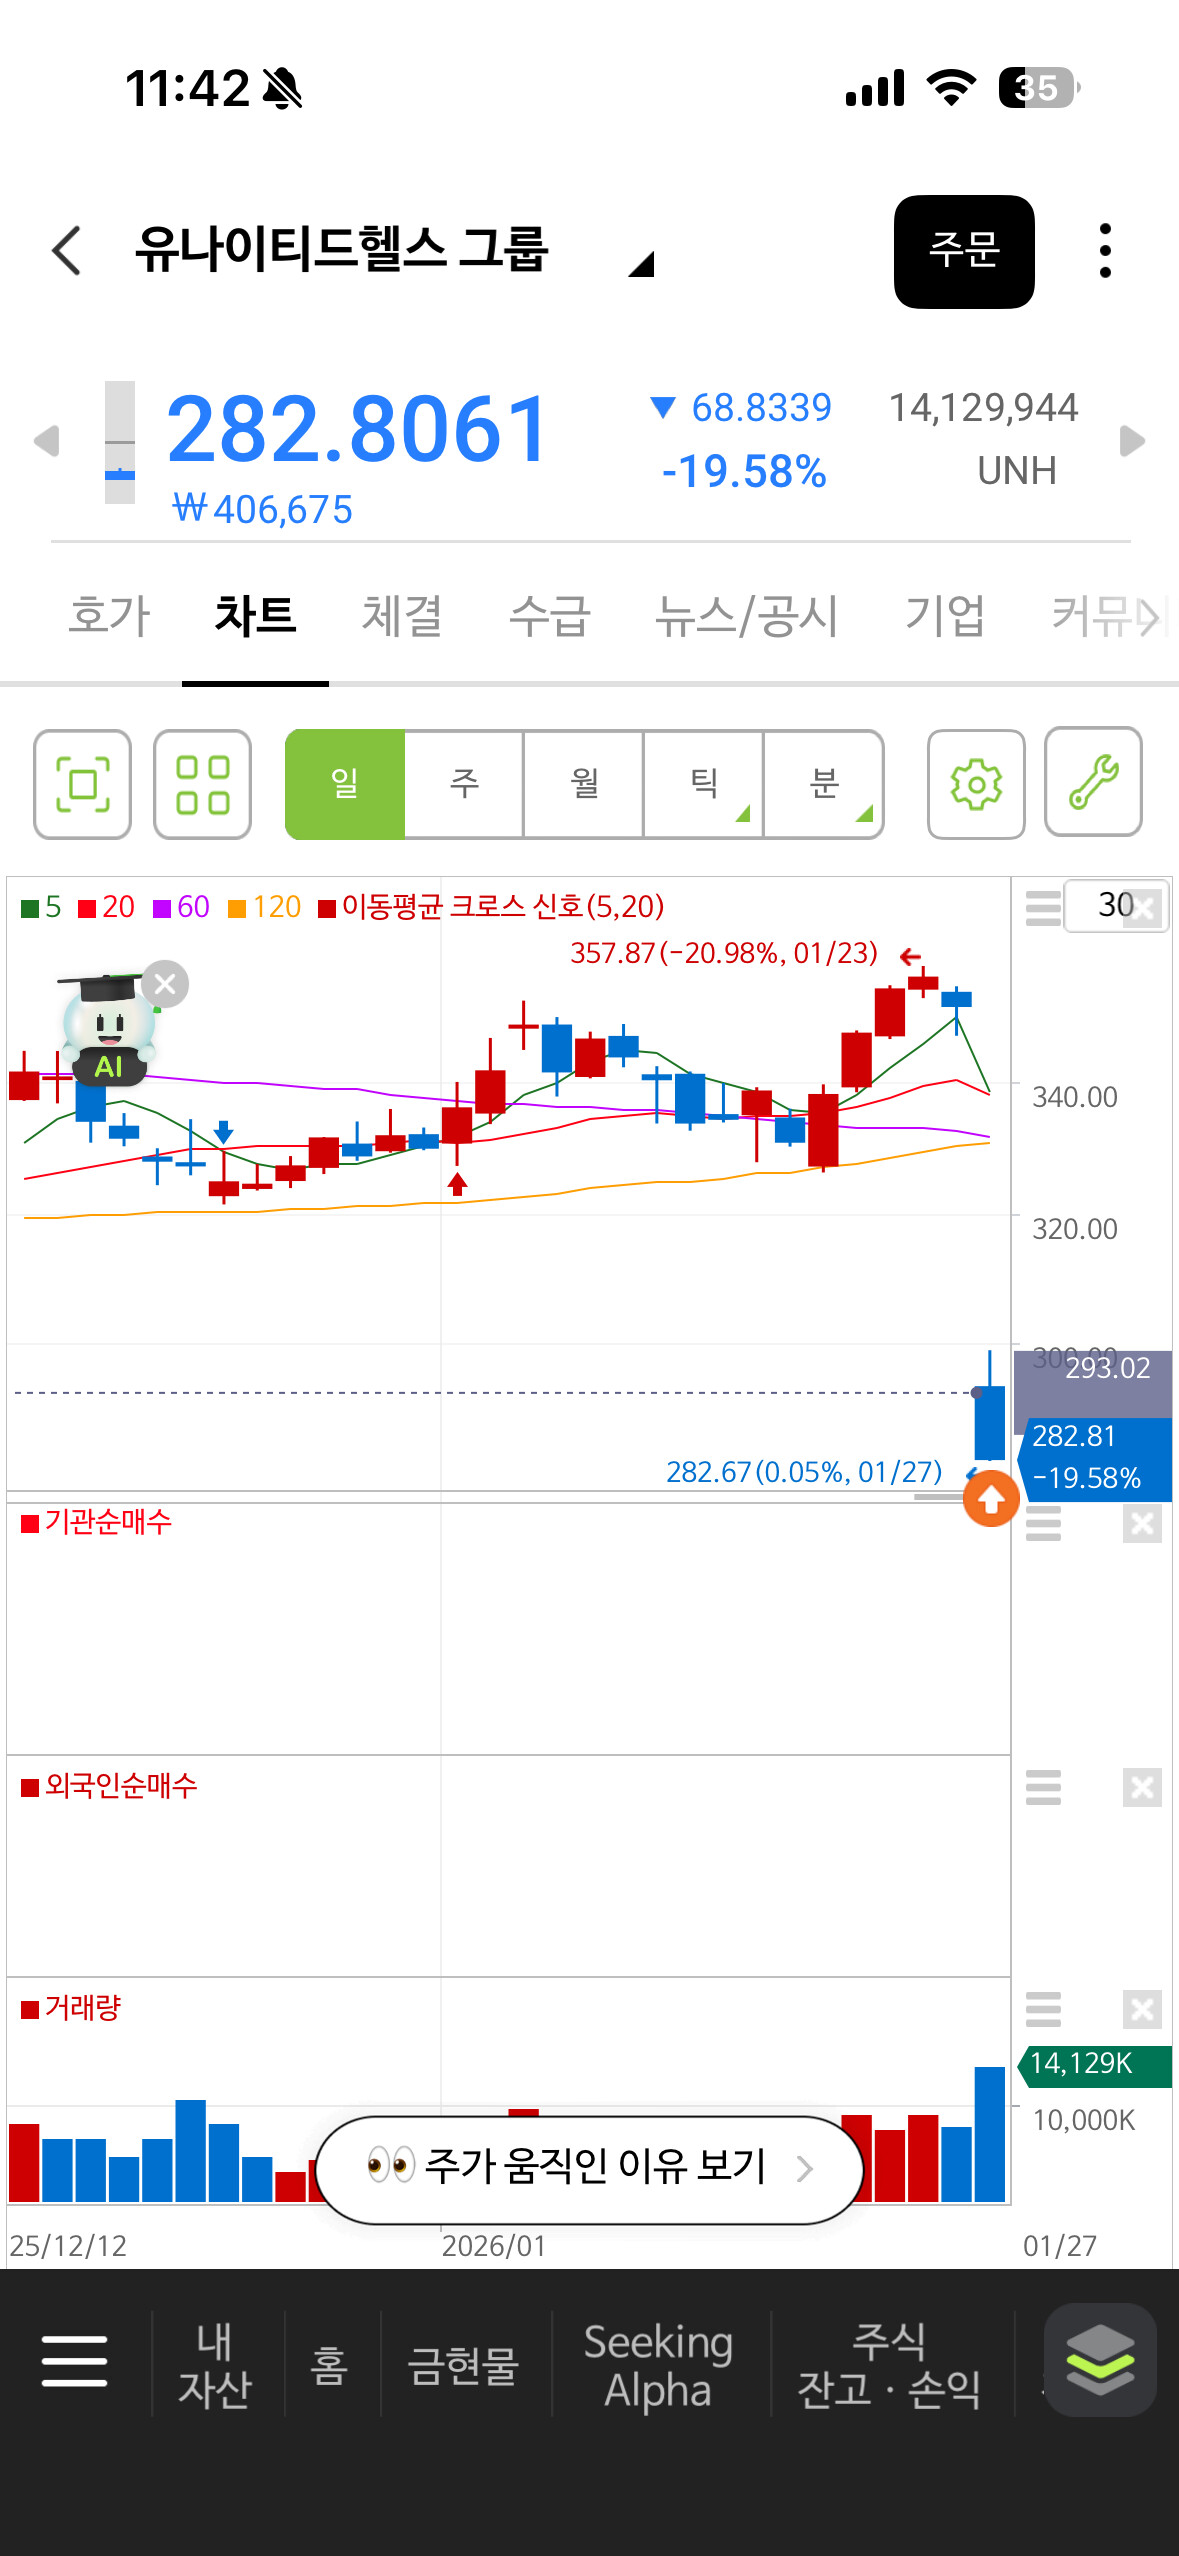
Task: Select the 주 weekly period
Action: click(x=464, y=784)
